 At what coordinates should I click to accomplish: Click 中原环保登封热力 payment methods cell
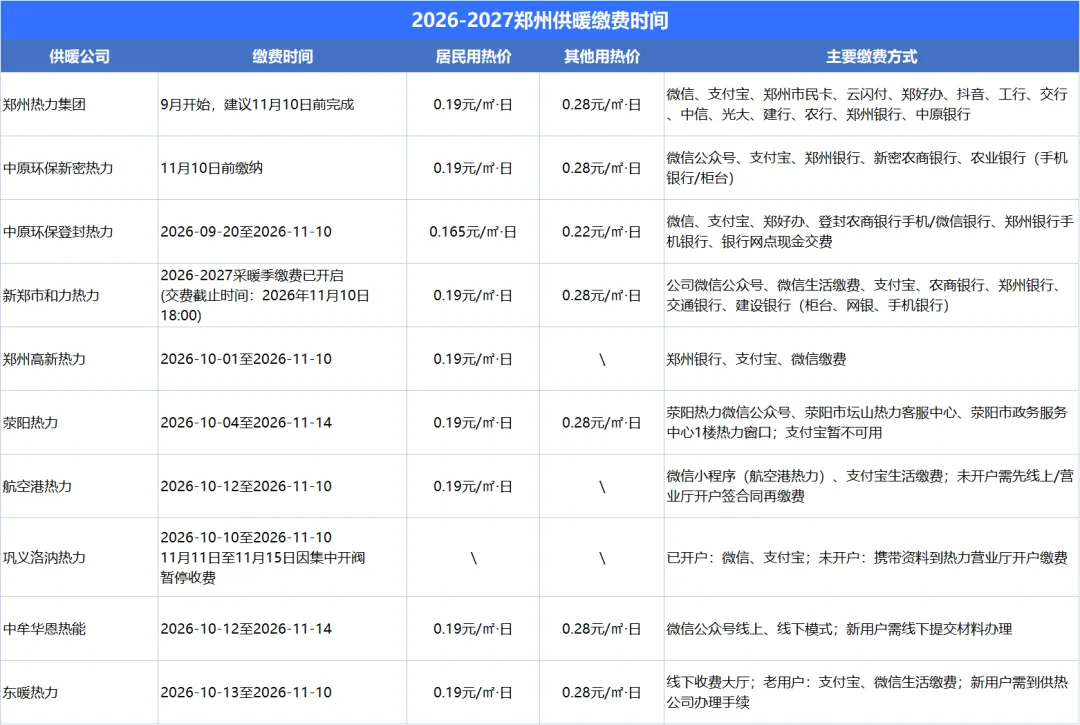(870, 232)
